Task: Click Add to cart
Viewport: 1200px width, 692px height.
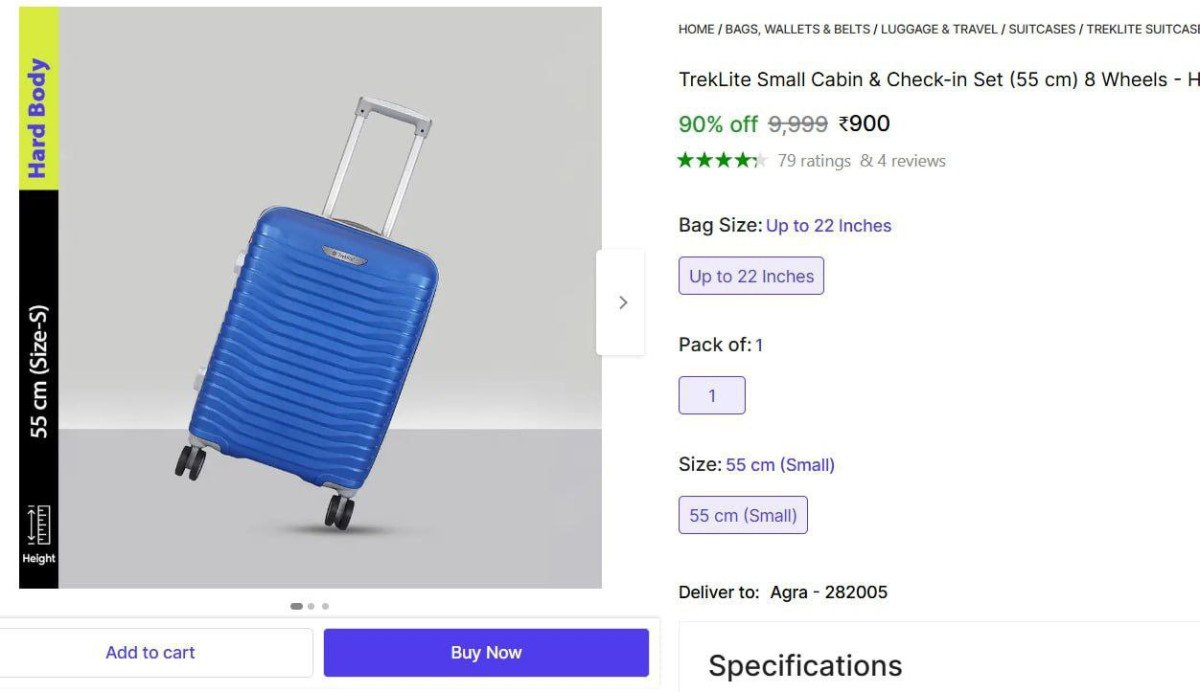Action: click(150, 652)
